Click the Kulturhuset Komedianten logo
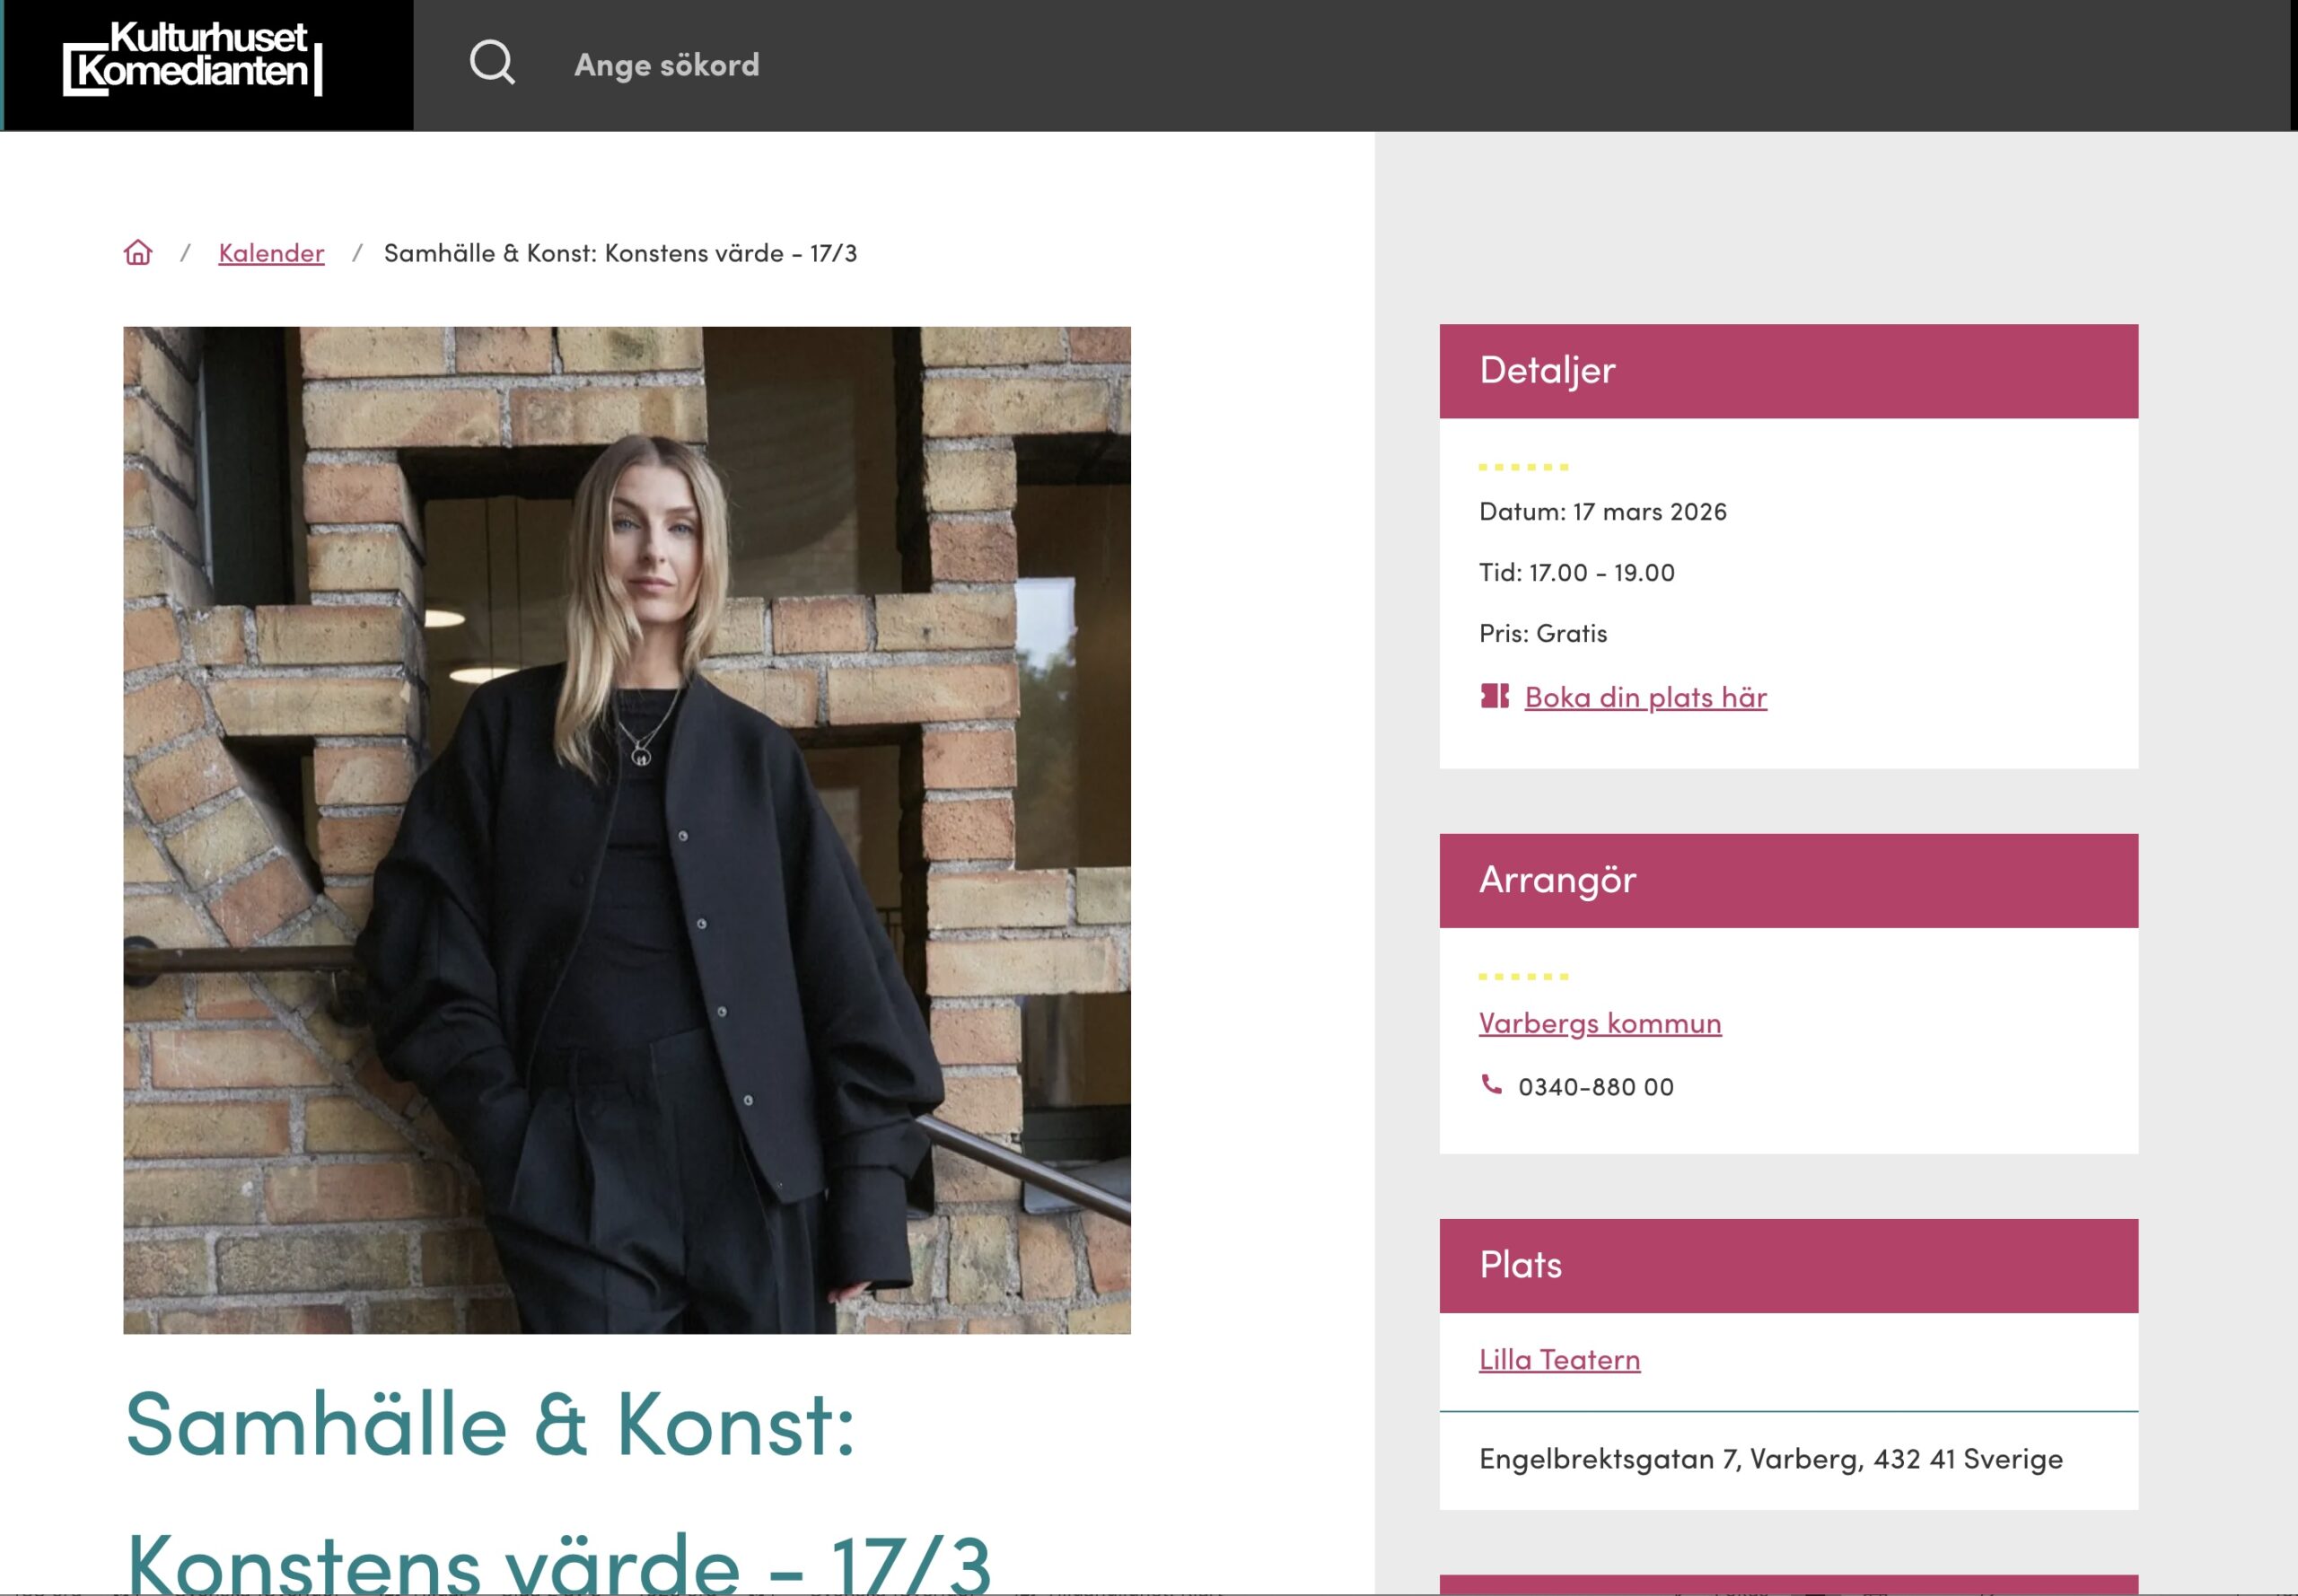Viewport: 2298px width, 1596px height. point(193,59)
